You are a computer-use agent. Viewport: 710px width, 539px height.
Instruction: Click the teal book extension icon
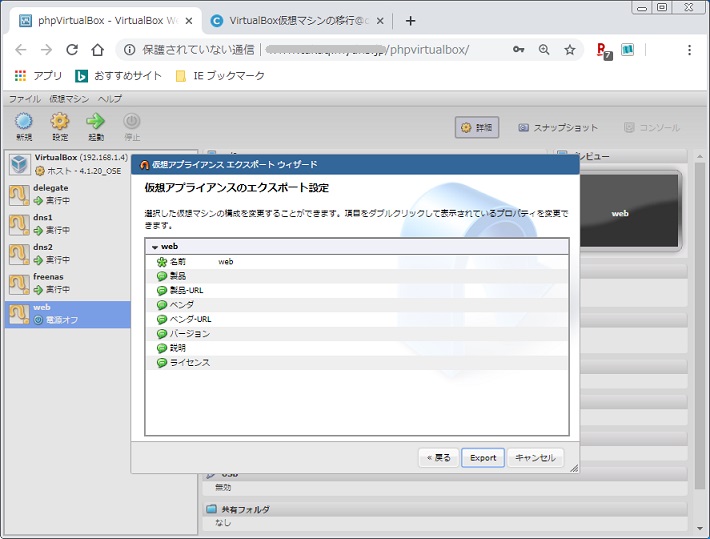628,49
